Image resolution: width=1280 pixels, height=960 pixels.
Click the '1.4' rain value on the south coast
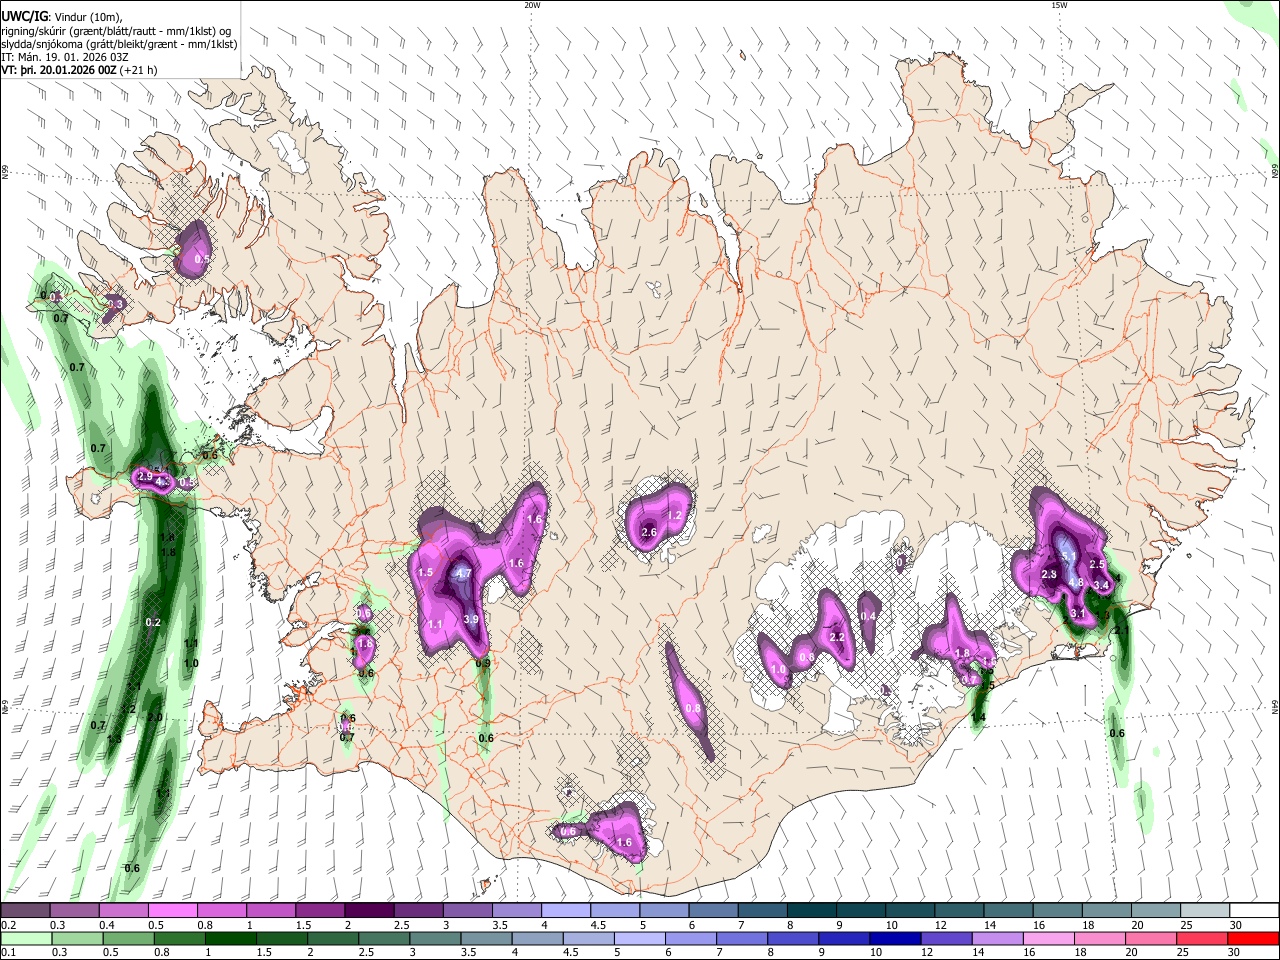pyautogui.click(x=978, y=717)
